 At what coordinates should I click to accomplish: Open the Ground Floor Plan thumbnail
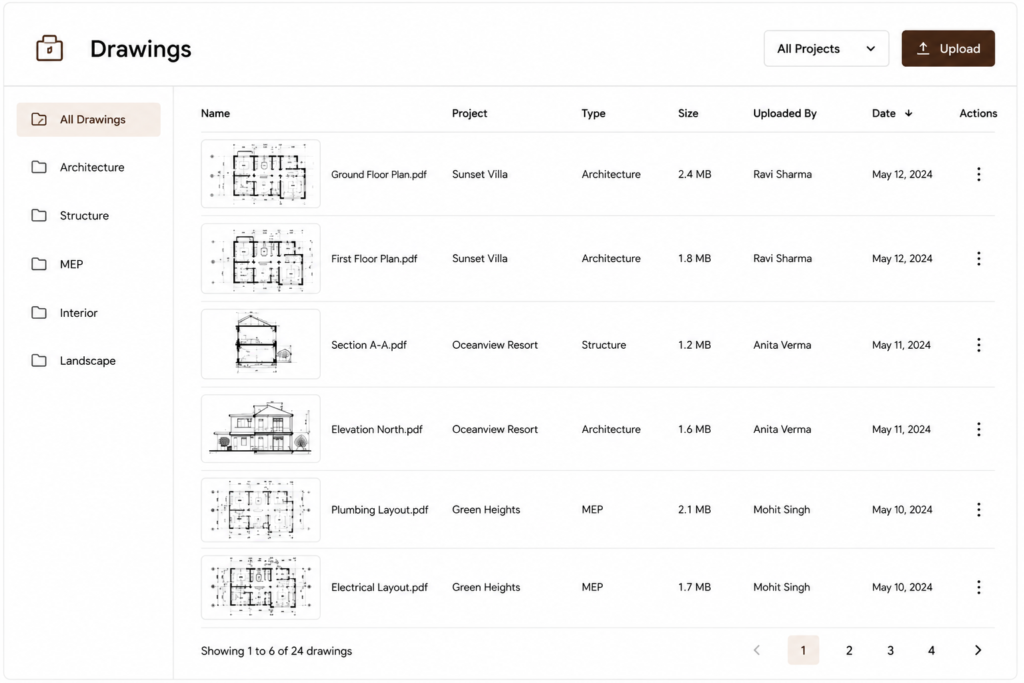point(261,174)
